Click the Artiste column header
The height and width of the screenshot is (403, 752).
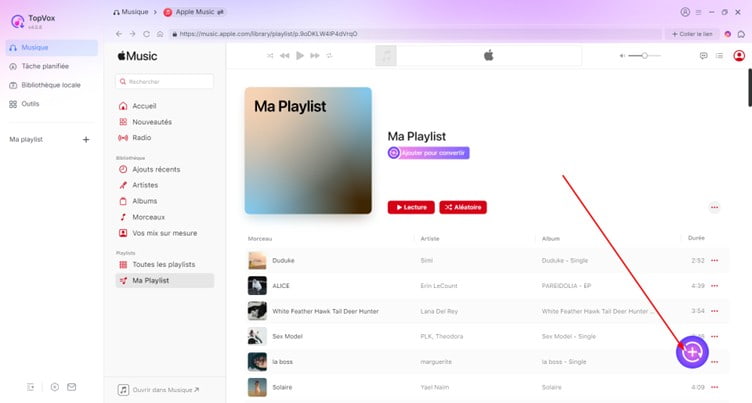430,238
